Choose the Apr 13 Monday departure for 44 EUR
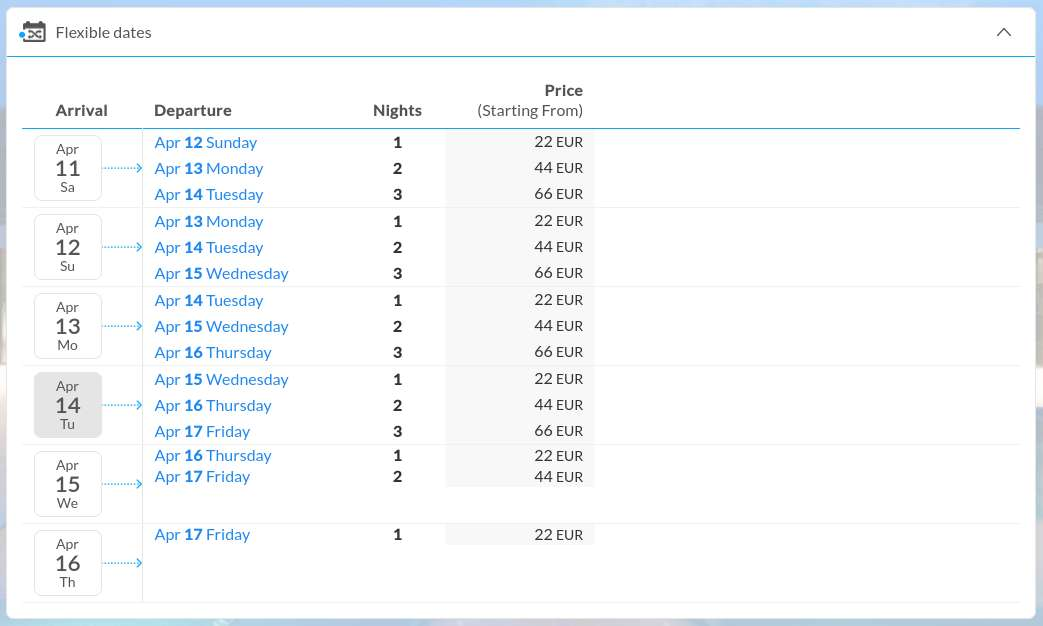This screenshot has height=626, width=1043. pyautogui.click(x=209, y=169)
